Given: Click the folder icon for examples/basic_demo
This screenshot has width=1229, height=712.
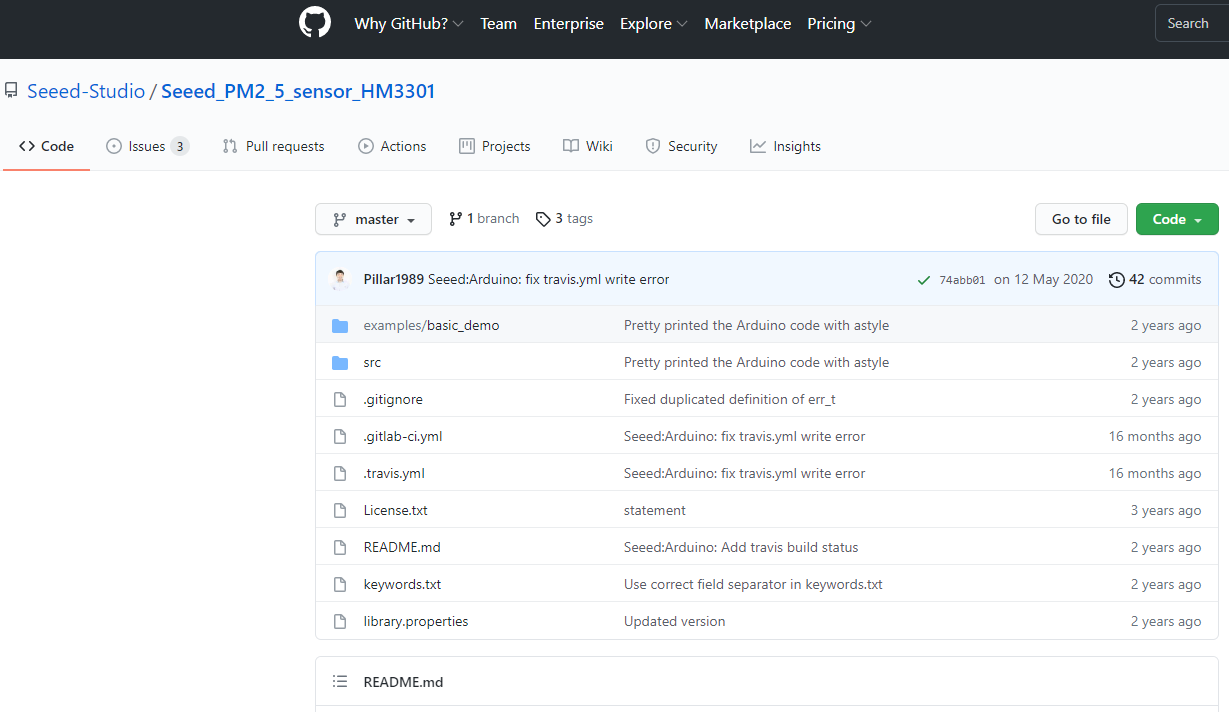Looking at the screenshot, I should (340, 326).
